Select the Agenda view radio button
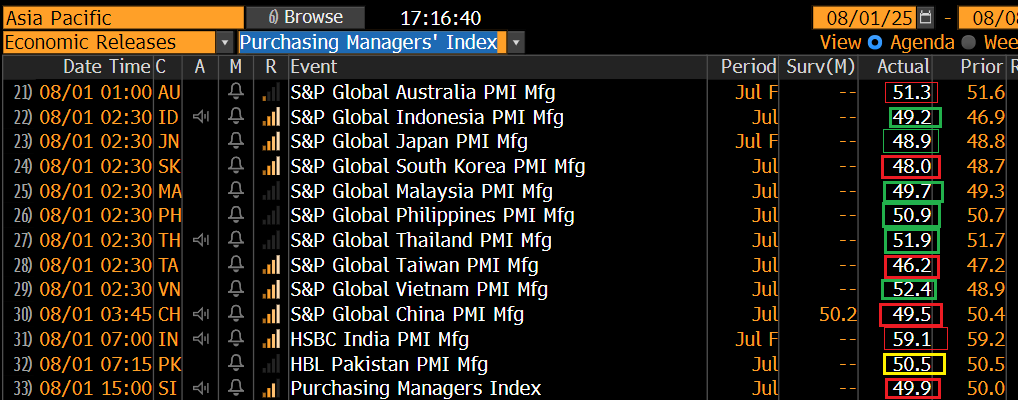The image size is (1018, 400). pos(875,42)
